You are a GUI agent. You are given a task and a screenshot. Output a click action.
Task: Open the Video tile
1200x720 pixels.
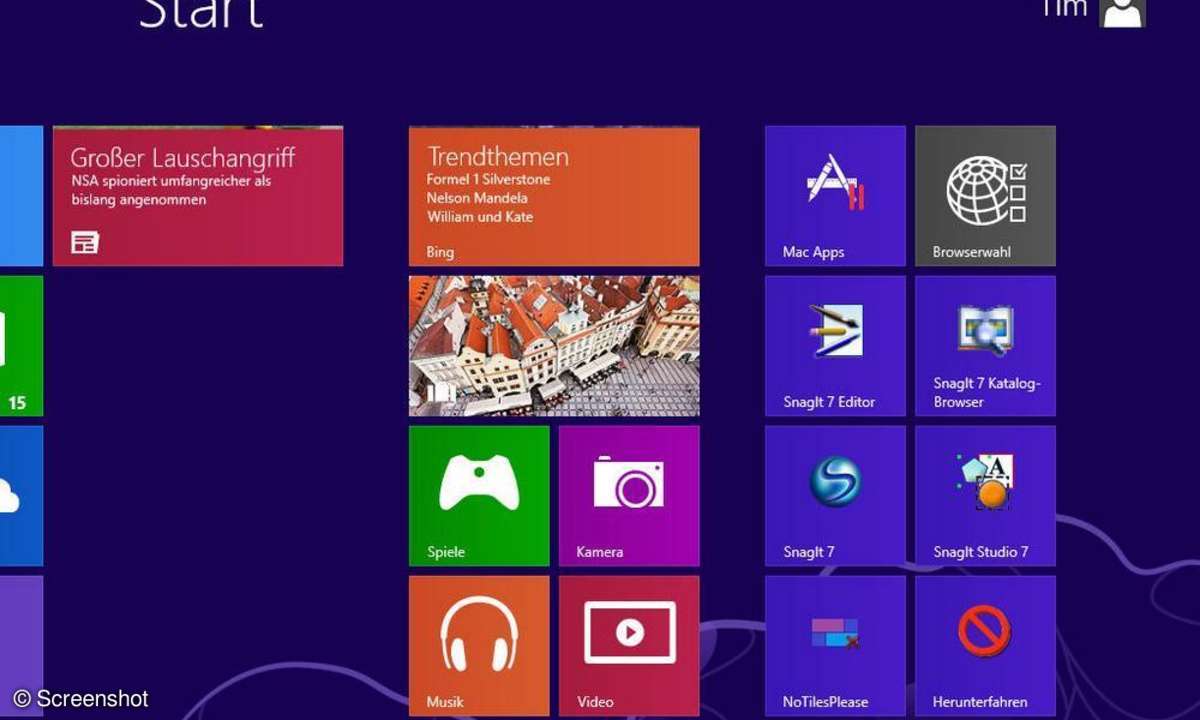[629, 646]
